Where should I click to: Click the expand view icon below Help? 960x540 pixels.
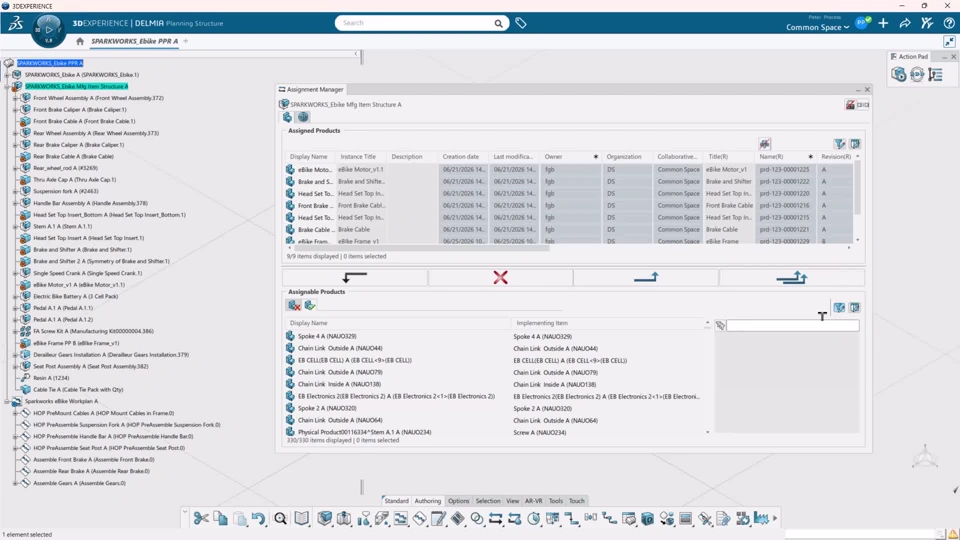click(949, 41)
